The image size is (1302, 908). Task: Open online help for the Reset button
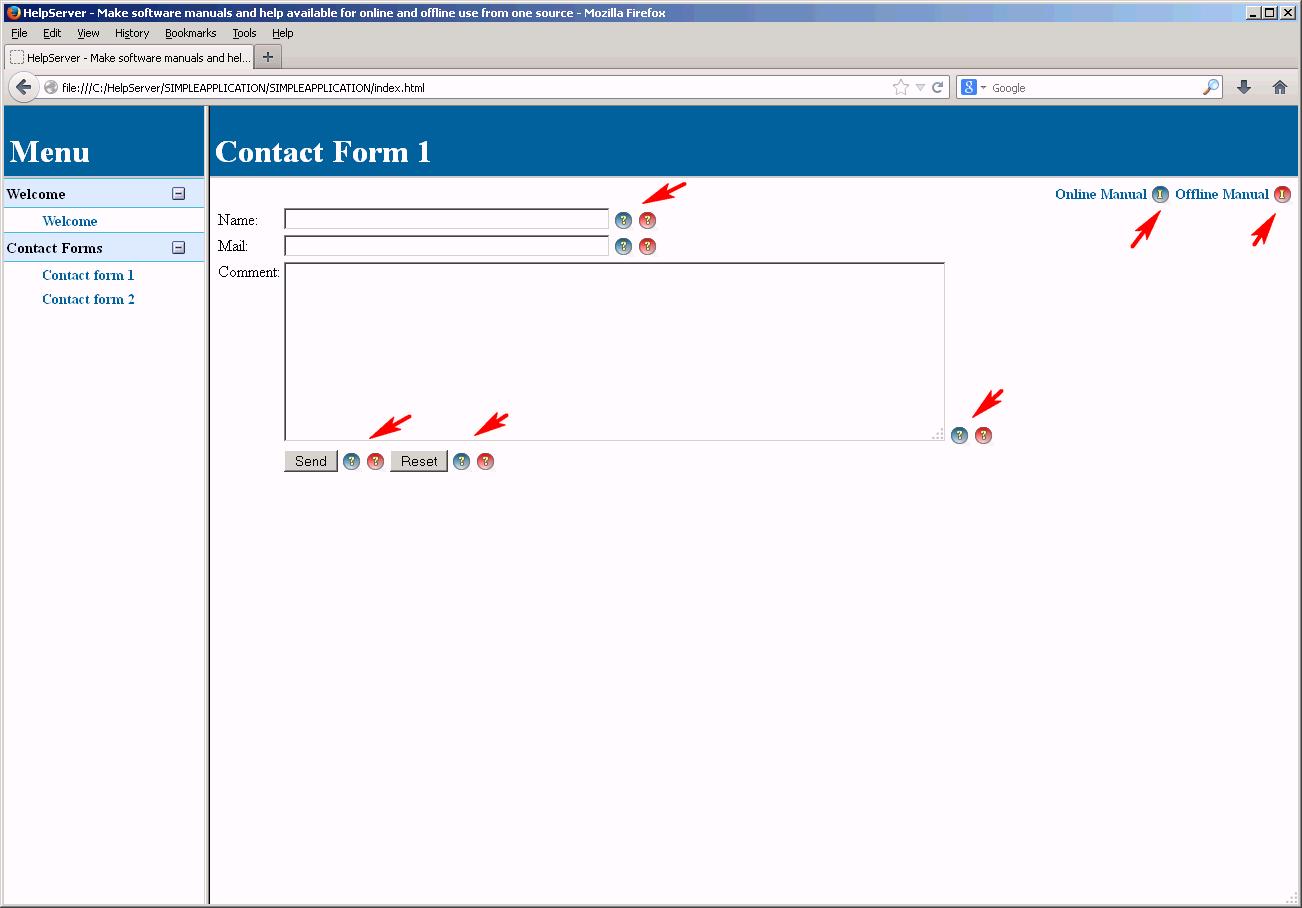click(461, 461)
